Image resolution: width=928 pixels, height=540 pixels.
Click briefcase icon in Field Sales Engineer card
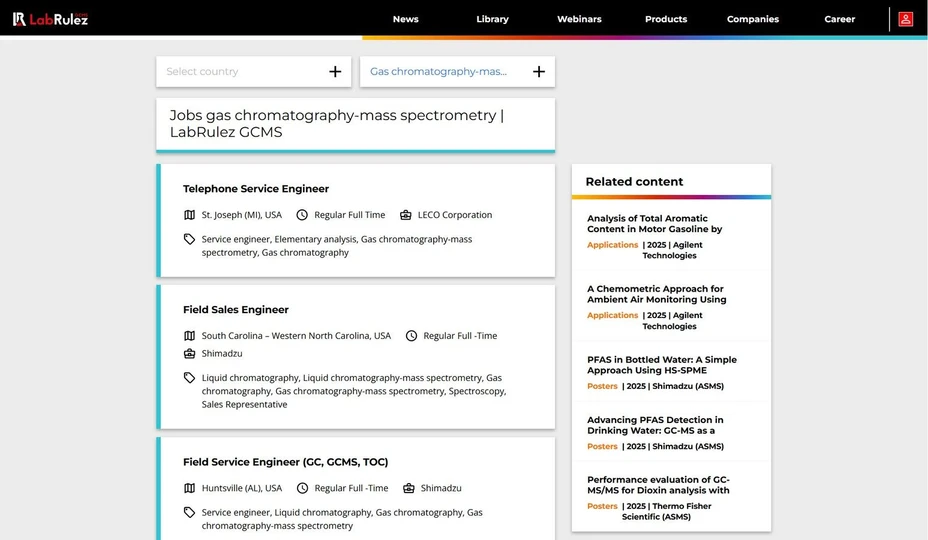pos(189,353)
